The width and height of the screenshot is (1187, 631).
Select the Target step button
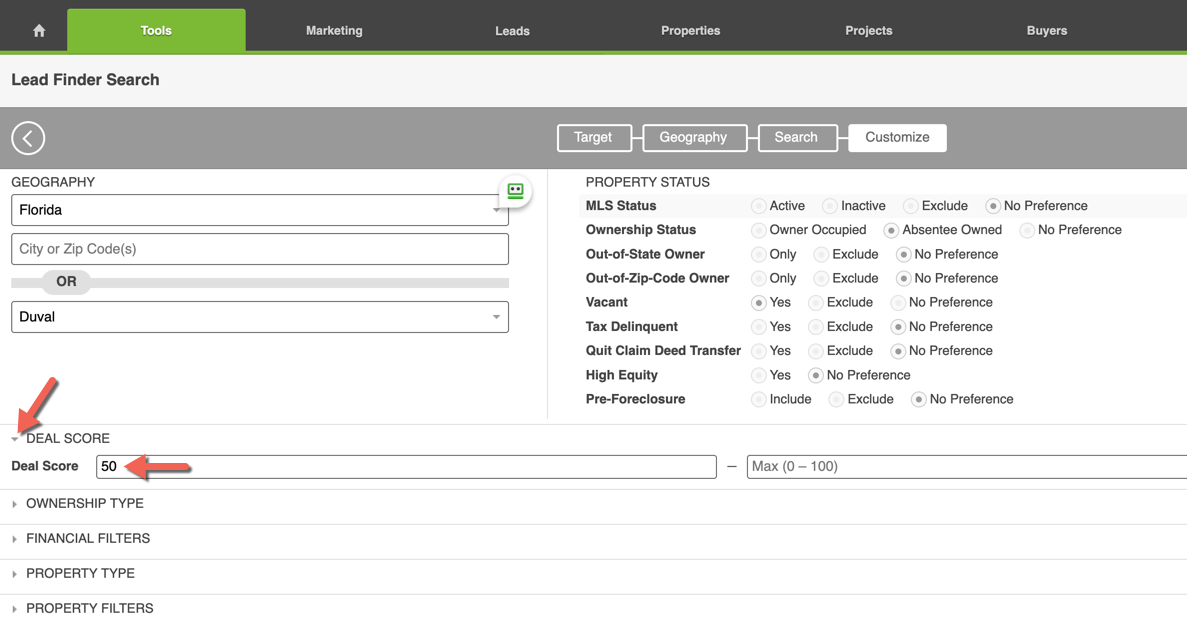[x=594, y=138]
